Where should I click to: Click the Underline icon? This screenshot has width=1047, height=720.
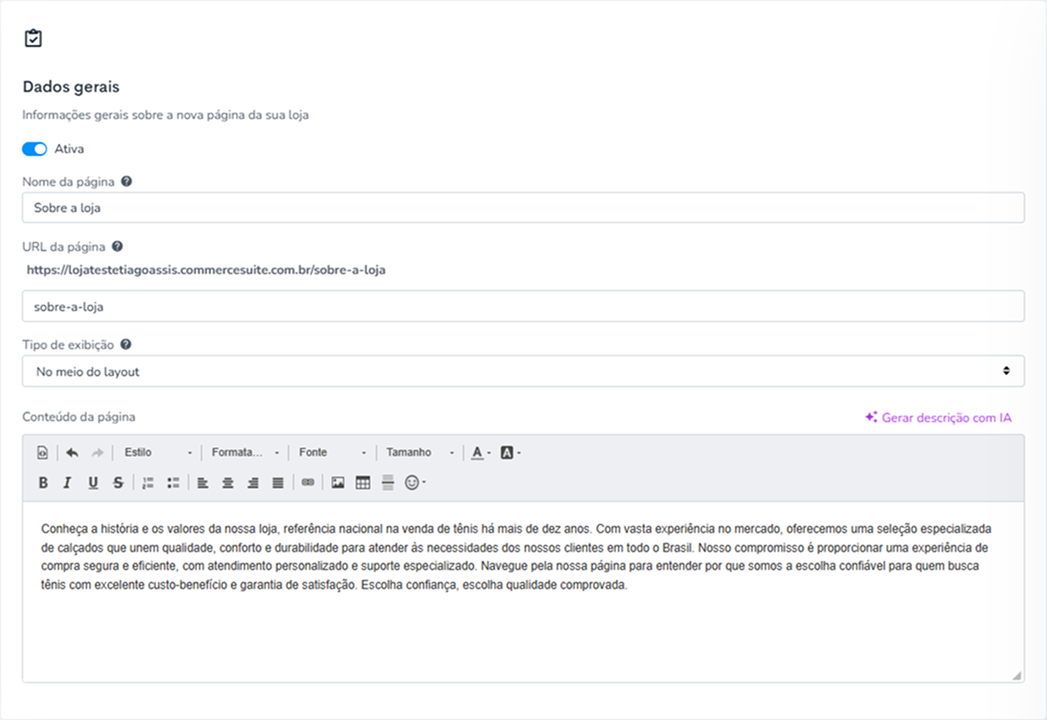[93, 482]
